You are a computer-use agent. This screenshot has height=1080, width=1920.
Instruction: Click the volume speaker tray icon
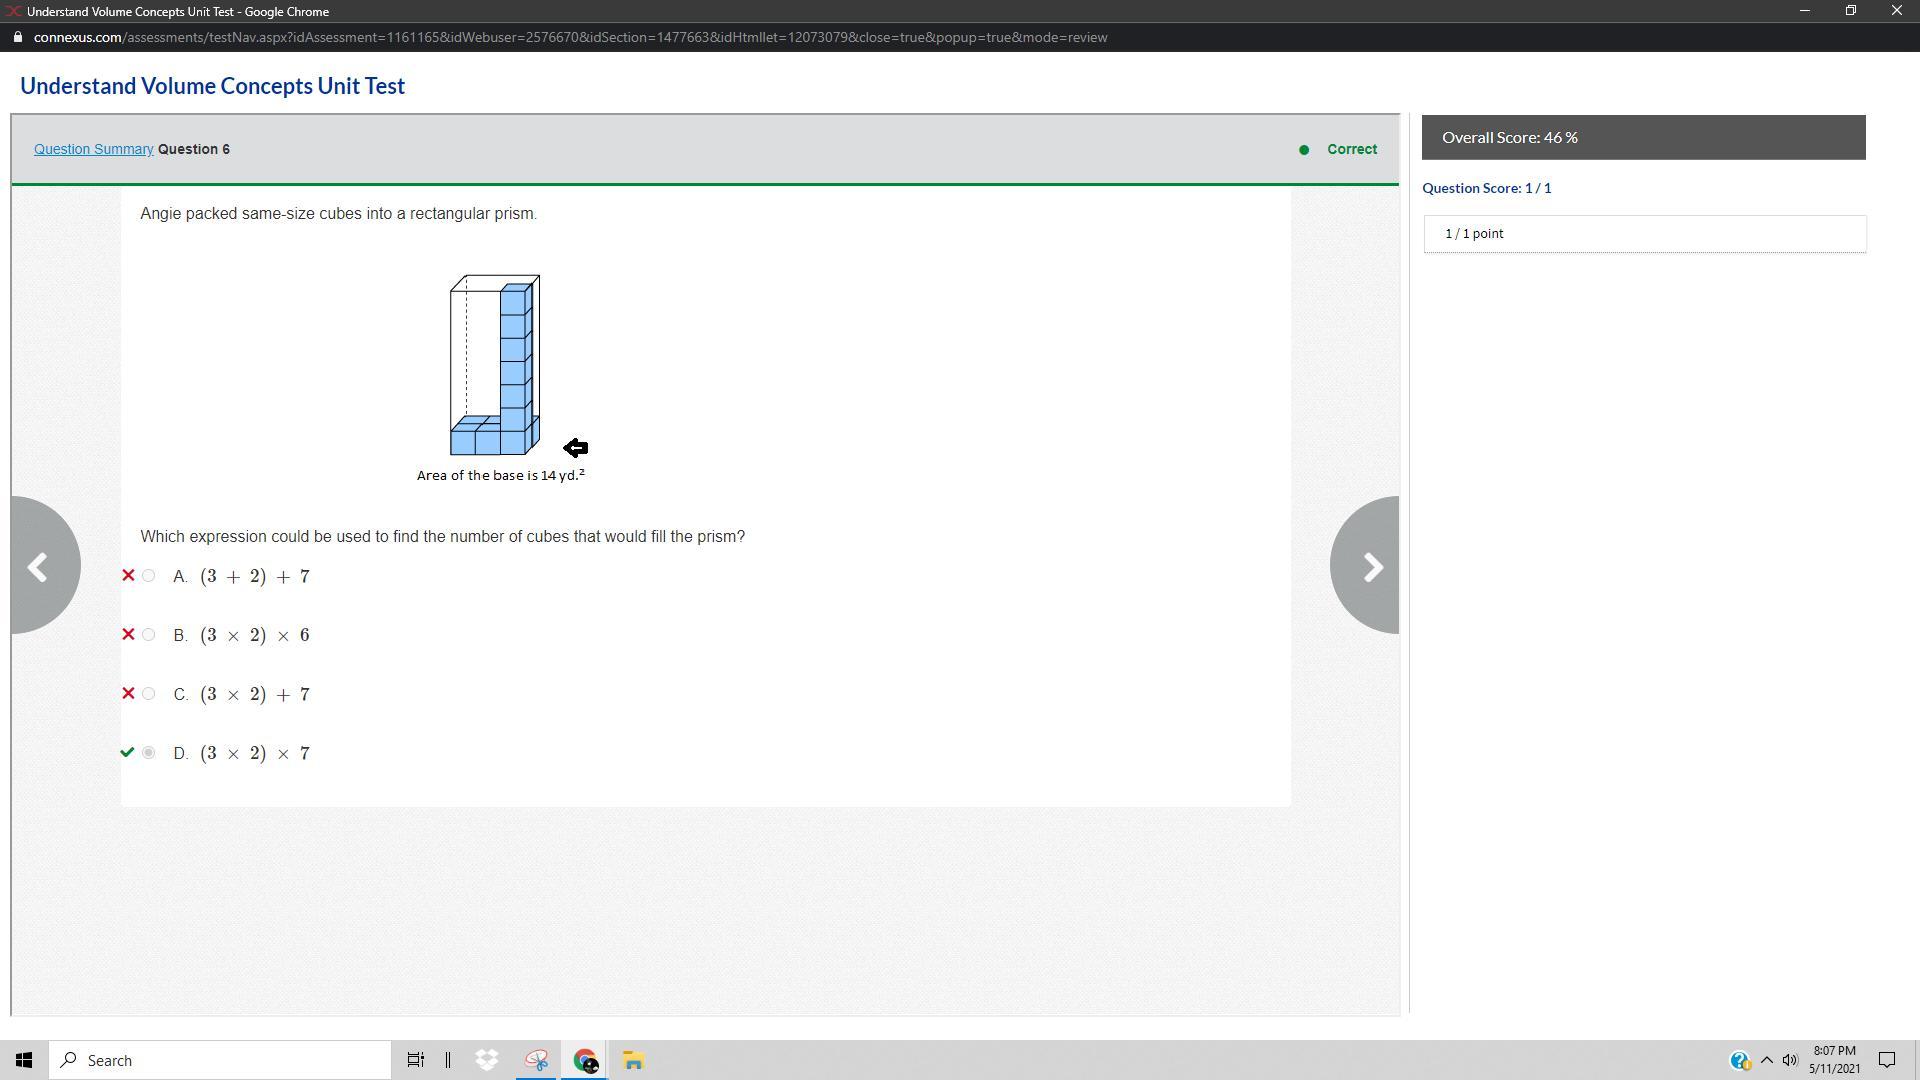point(1790,1060)
